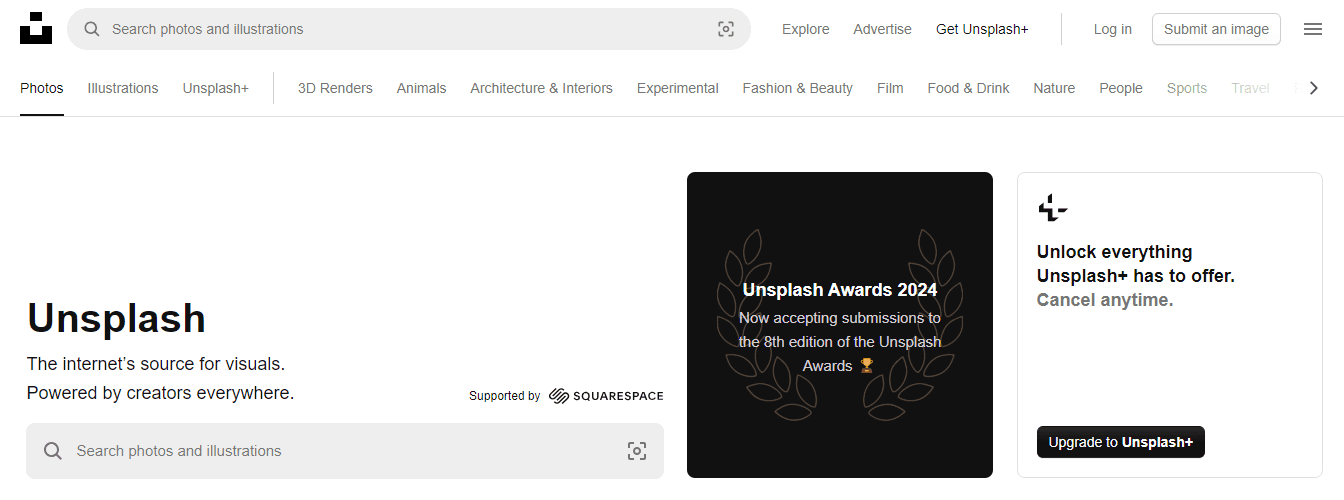This screenshot has width=1344, height=500.
Task: Click 'Supported by' text
Action: (504, 396)
